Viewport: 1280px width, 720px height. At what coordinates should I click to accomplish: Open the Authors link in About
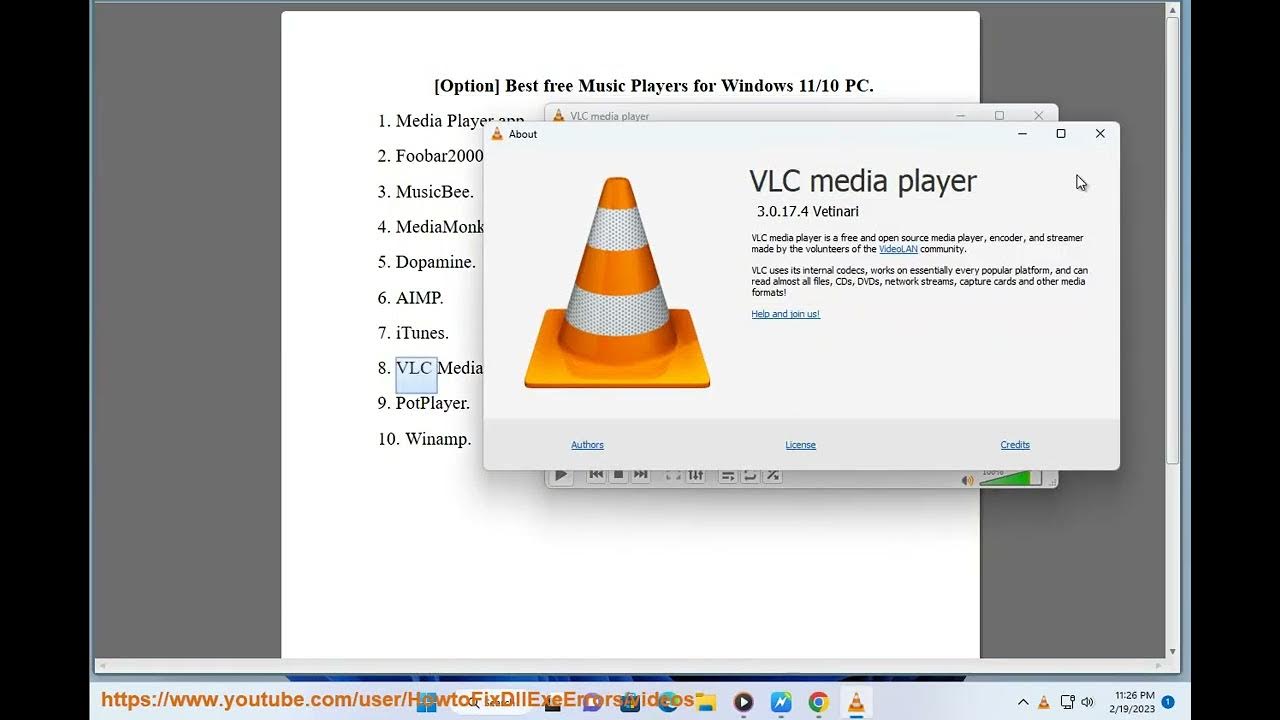[x=587, y=445]
